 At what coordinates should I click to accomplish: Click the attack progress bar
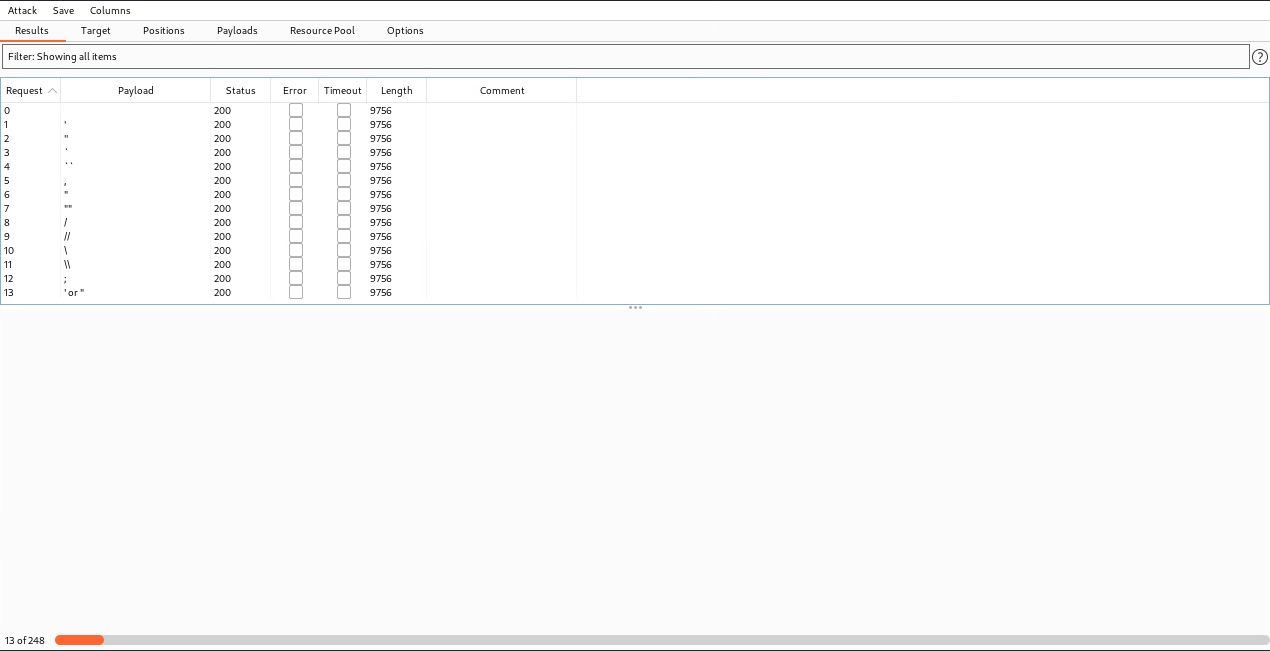coord(661,640)
